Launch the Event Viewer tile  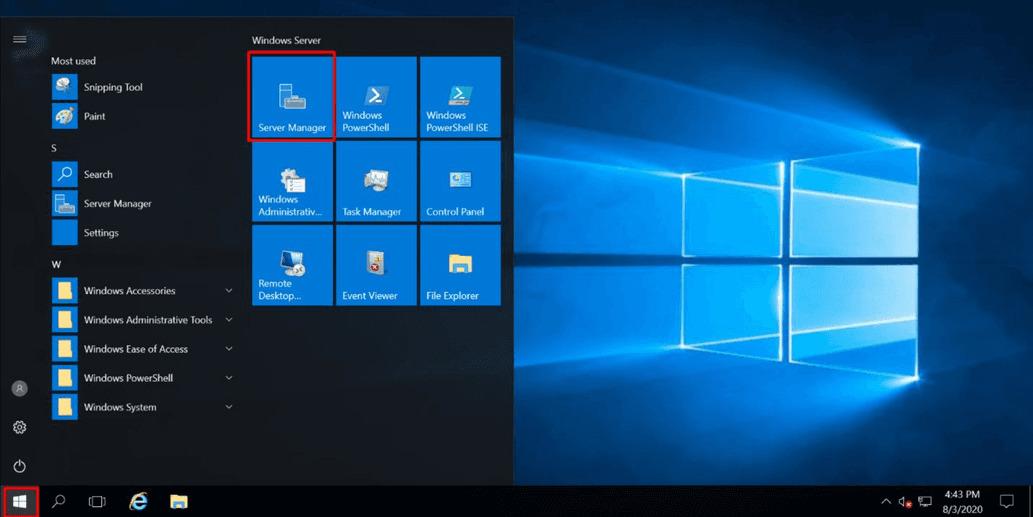click(x=376, y=265)
